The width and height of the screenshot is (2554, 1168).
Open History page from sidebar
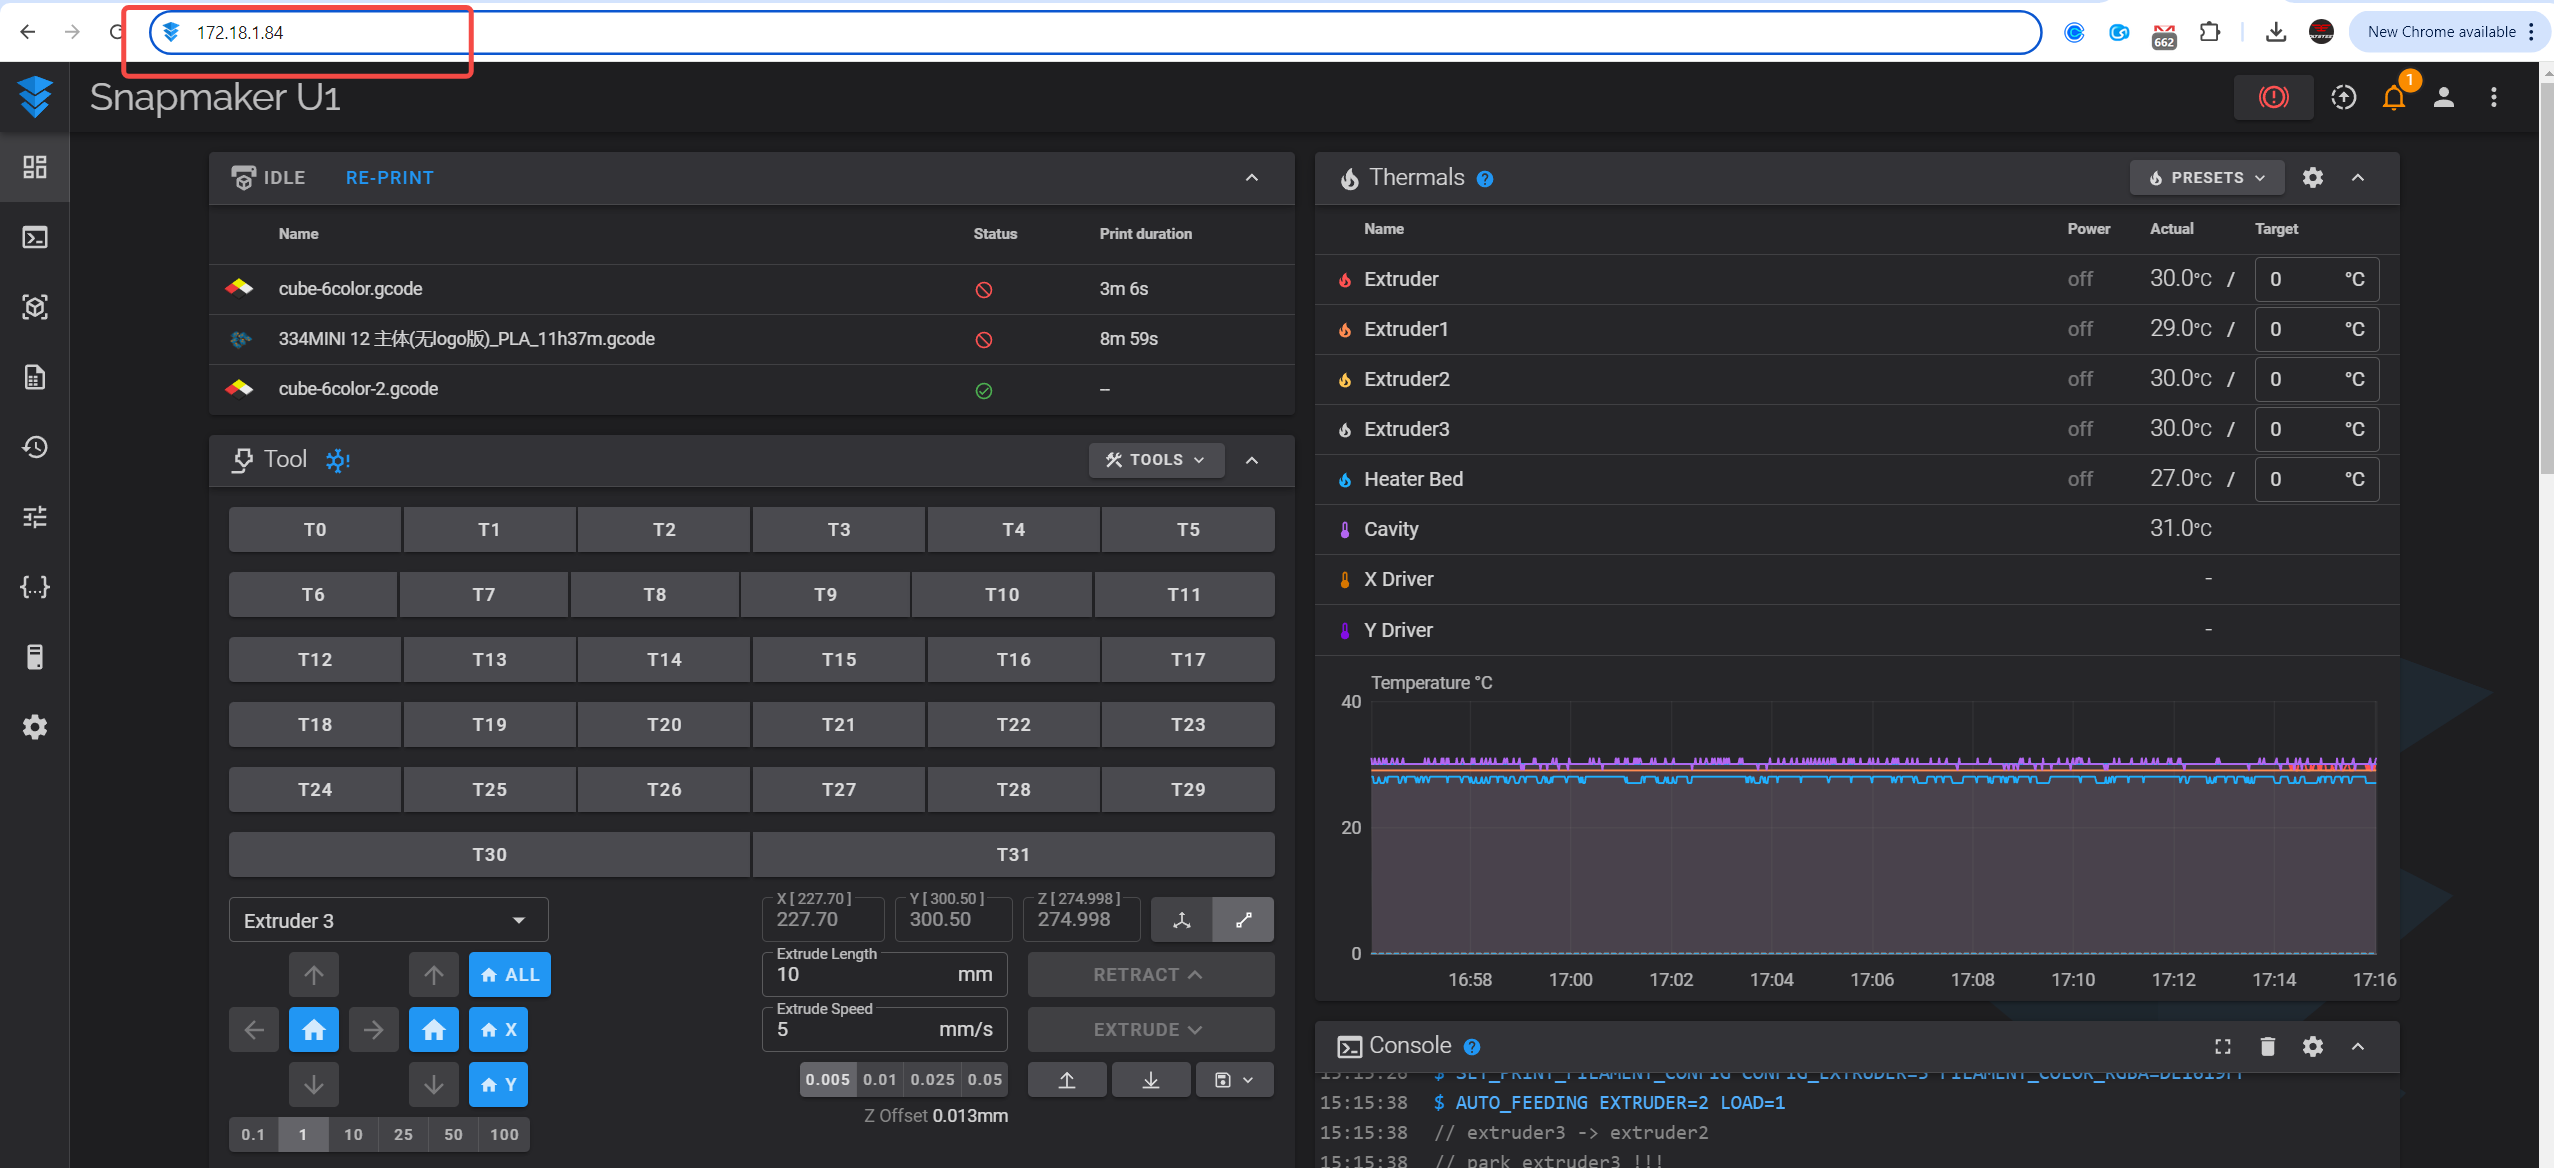pos(35,447)
